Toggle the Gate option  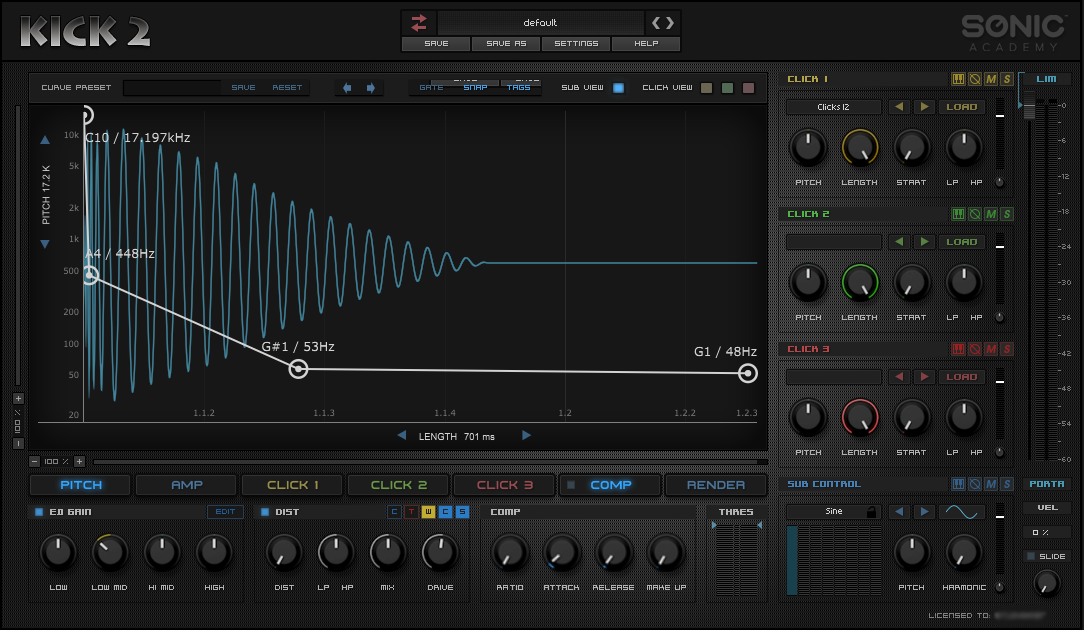pos(431,87)
